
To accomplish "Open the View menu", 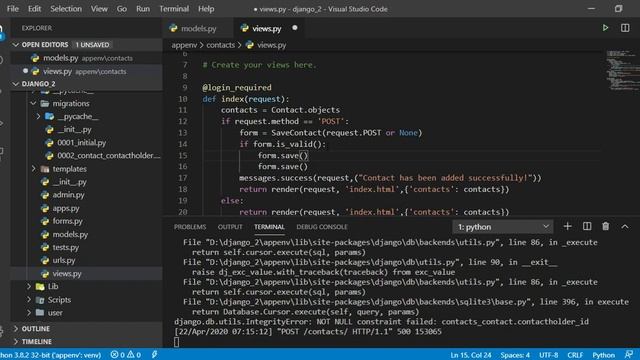I will [99, 9].
